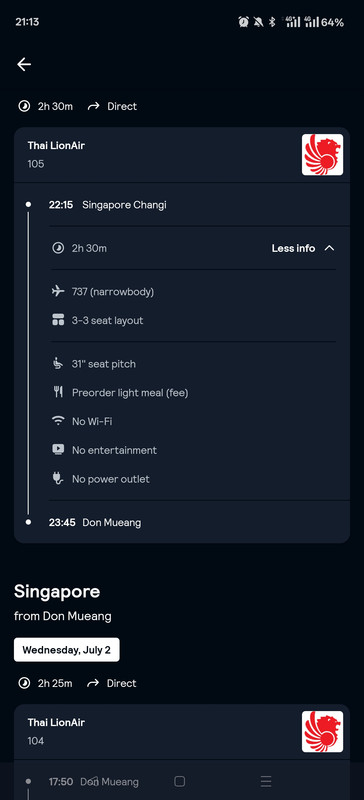Image resolution: width=364 pixels, height=800 pixels.
Task: Tap the Less info label
Action: 293,248
